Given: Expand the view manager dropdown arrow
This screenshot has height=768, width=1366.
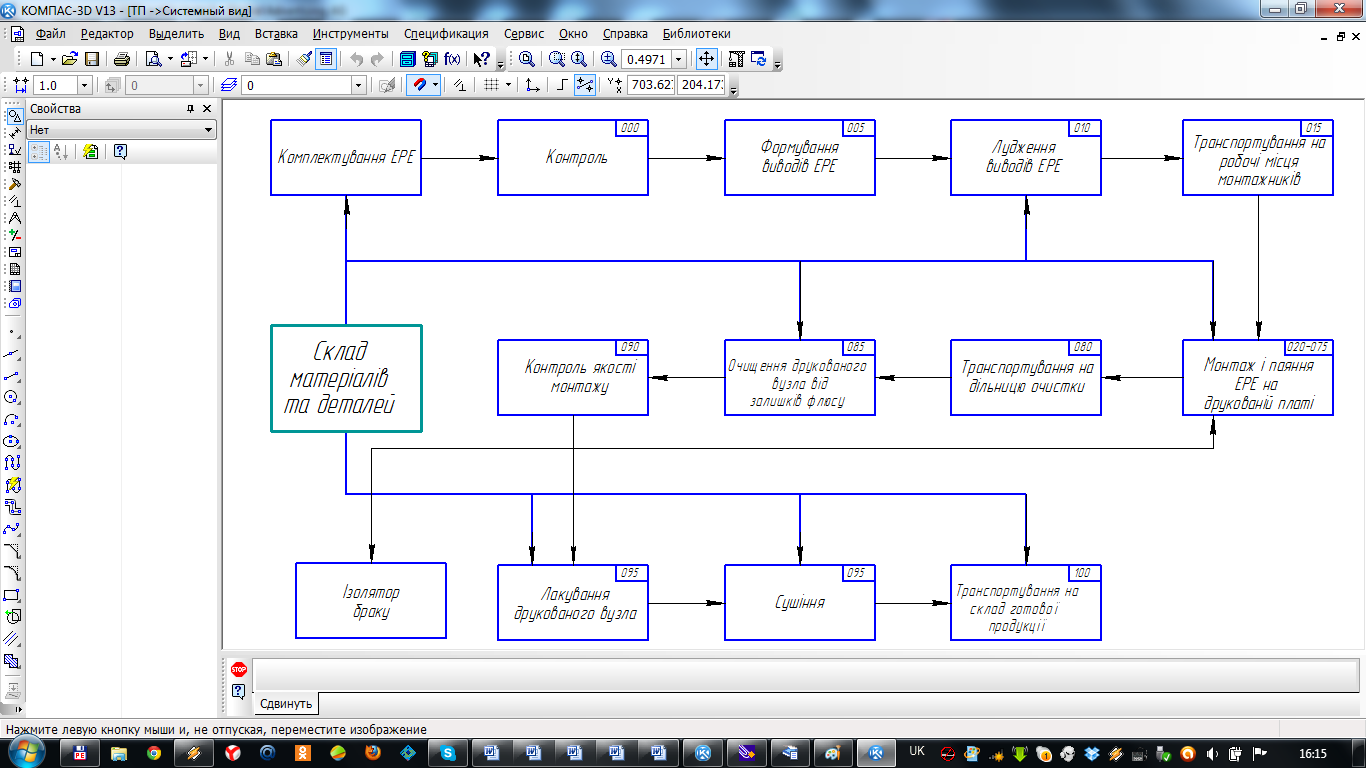Looking at the screenshot, I should click(206, 59).
